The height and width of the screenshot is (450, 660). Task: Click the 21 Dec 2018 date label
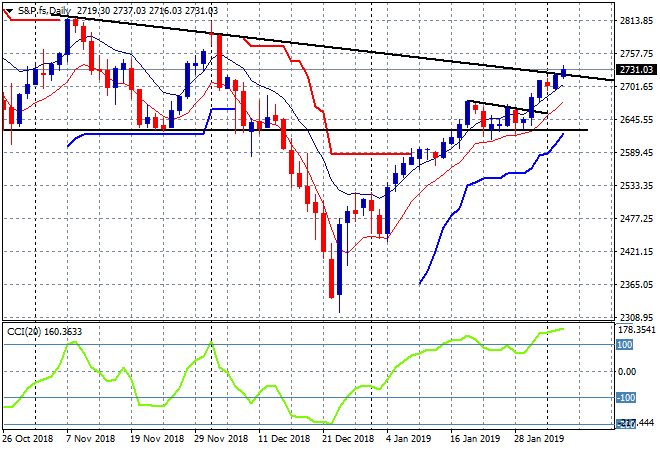click(x=348, y=439)
